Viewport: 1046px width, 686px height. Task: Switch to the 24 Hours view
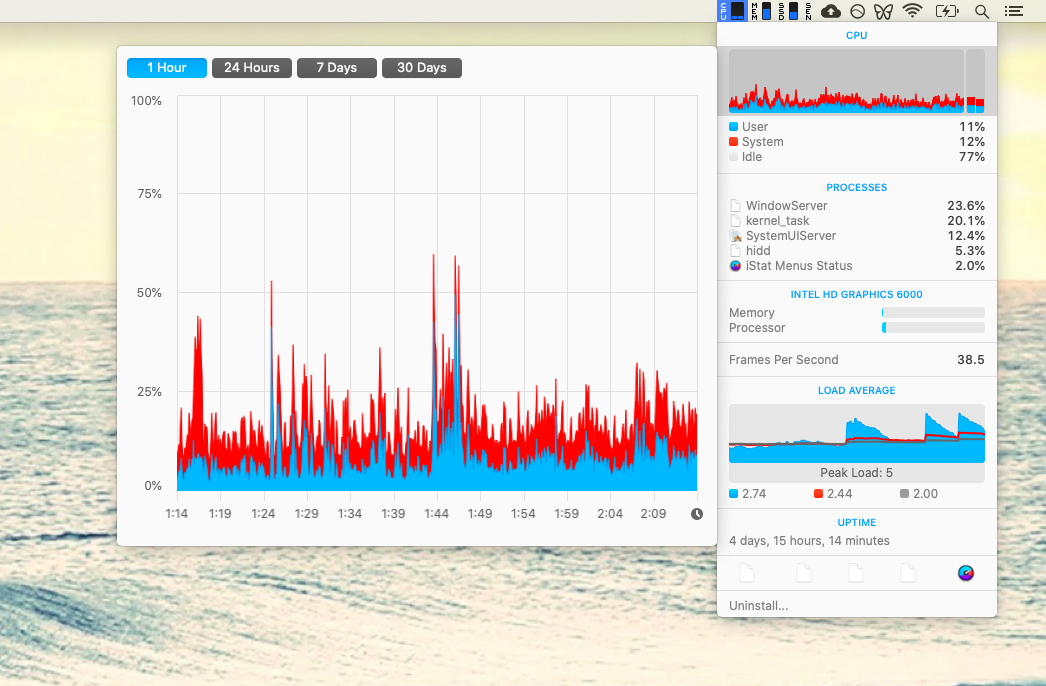(x=251, y=67)
